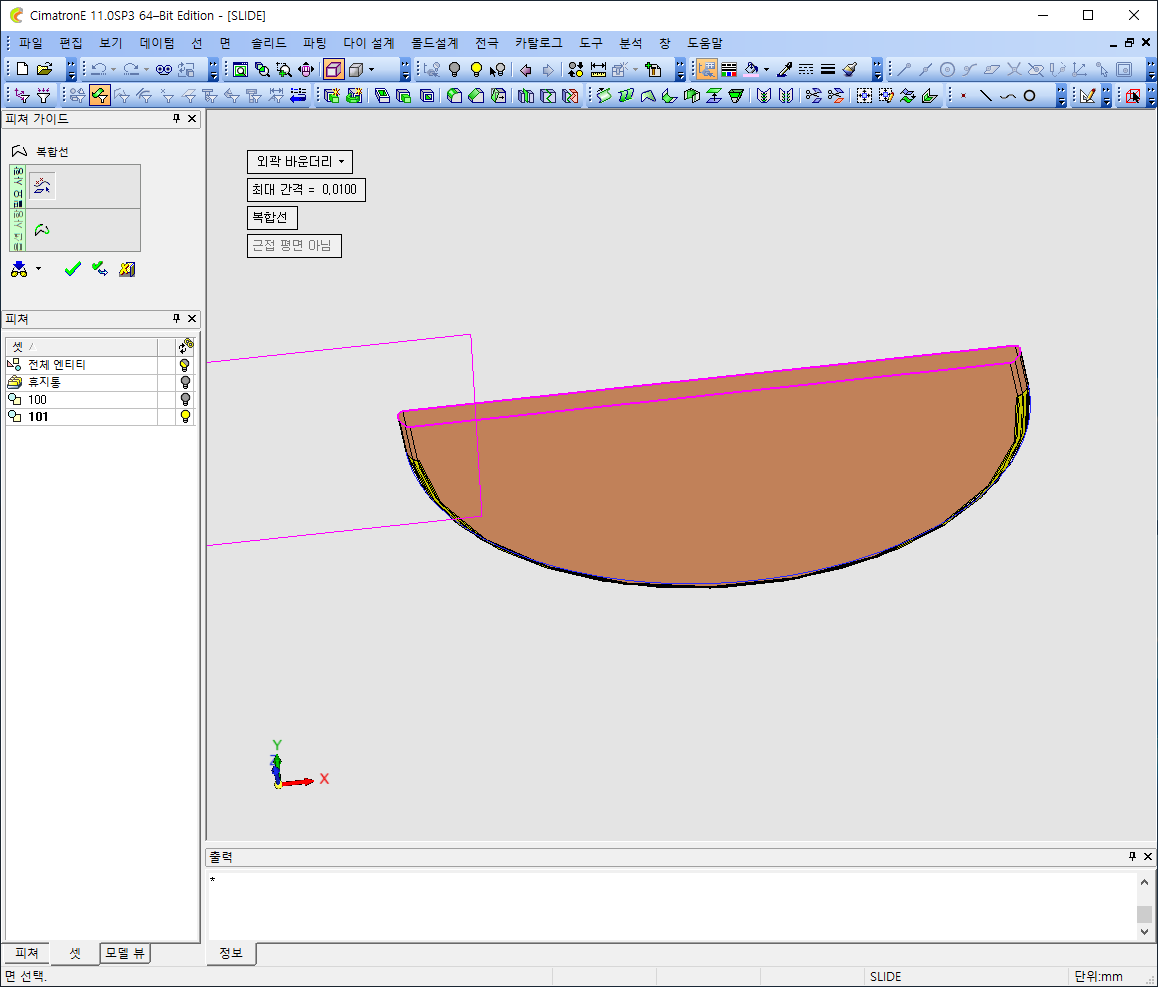Toggle the highlighted face filter funnel icon

click(x=100, y=95)
